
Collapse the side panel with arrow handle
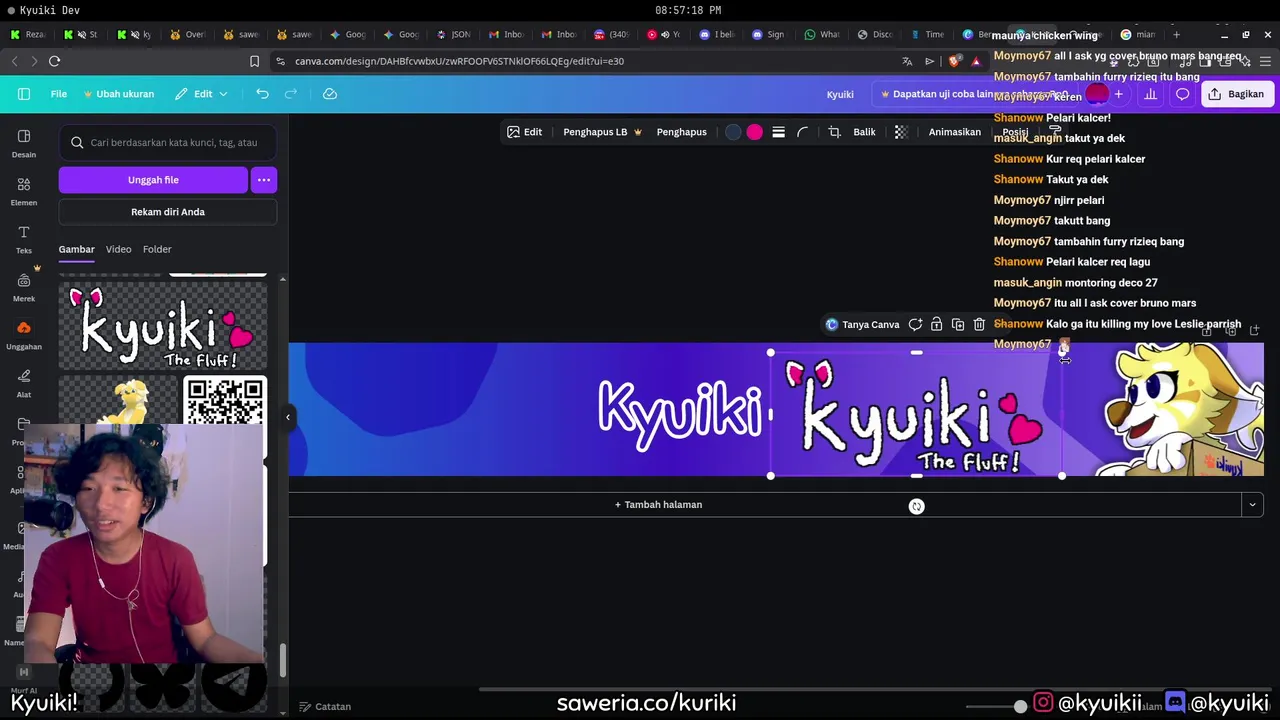(x=288, y=417)
